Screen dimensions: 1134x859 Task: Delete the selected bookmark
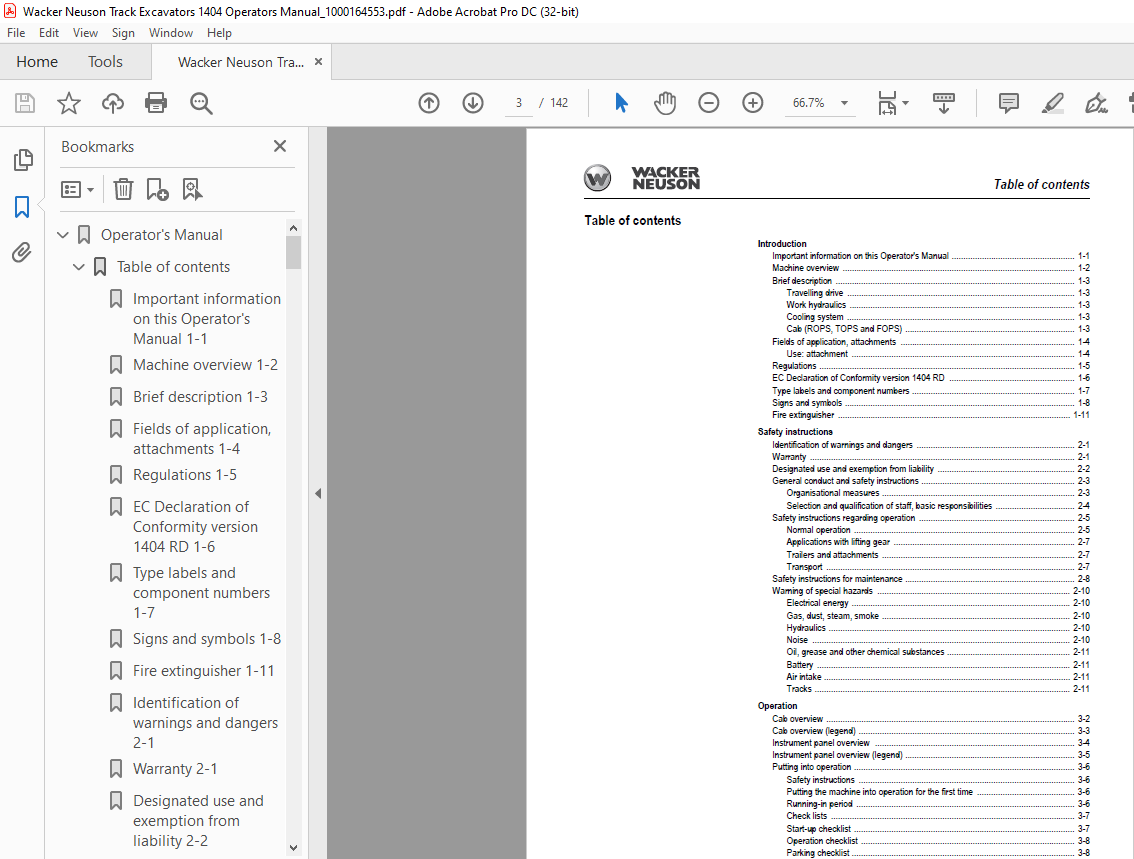pyautogui.click(x=123, y=189)
